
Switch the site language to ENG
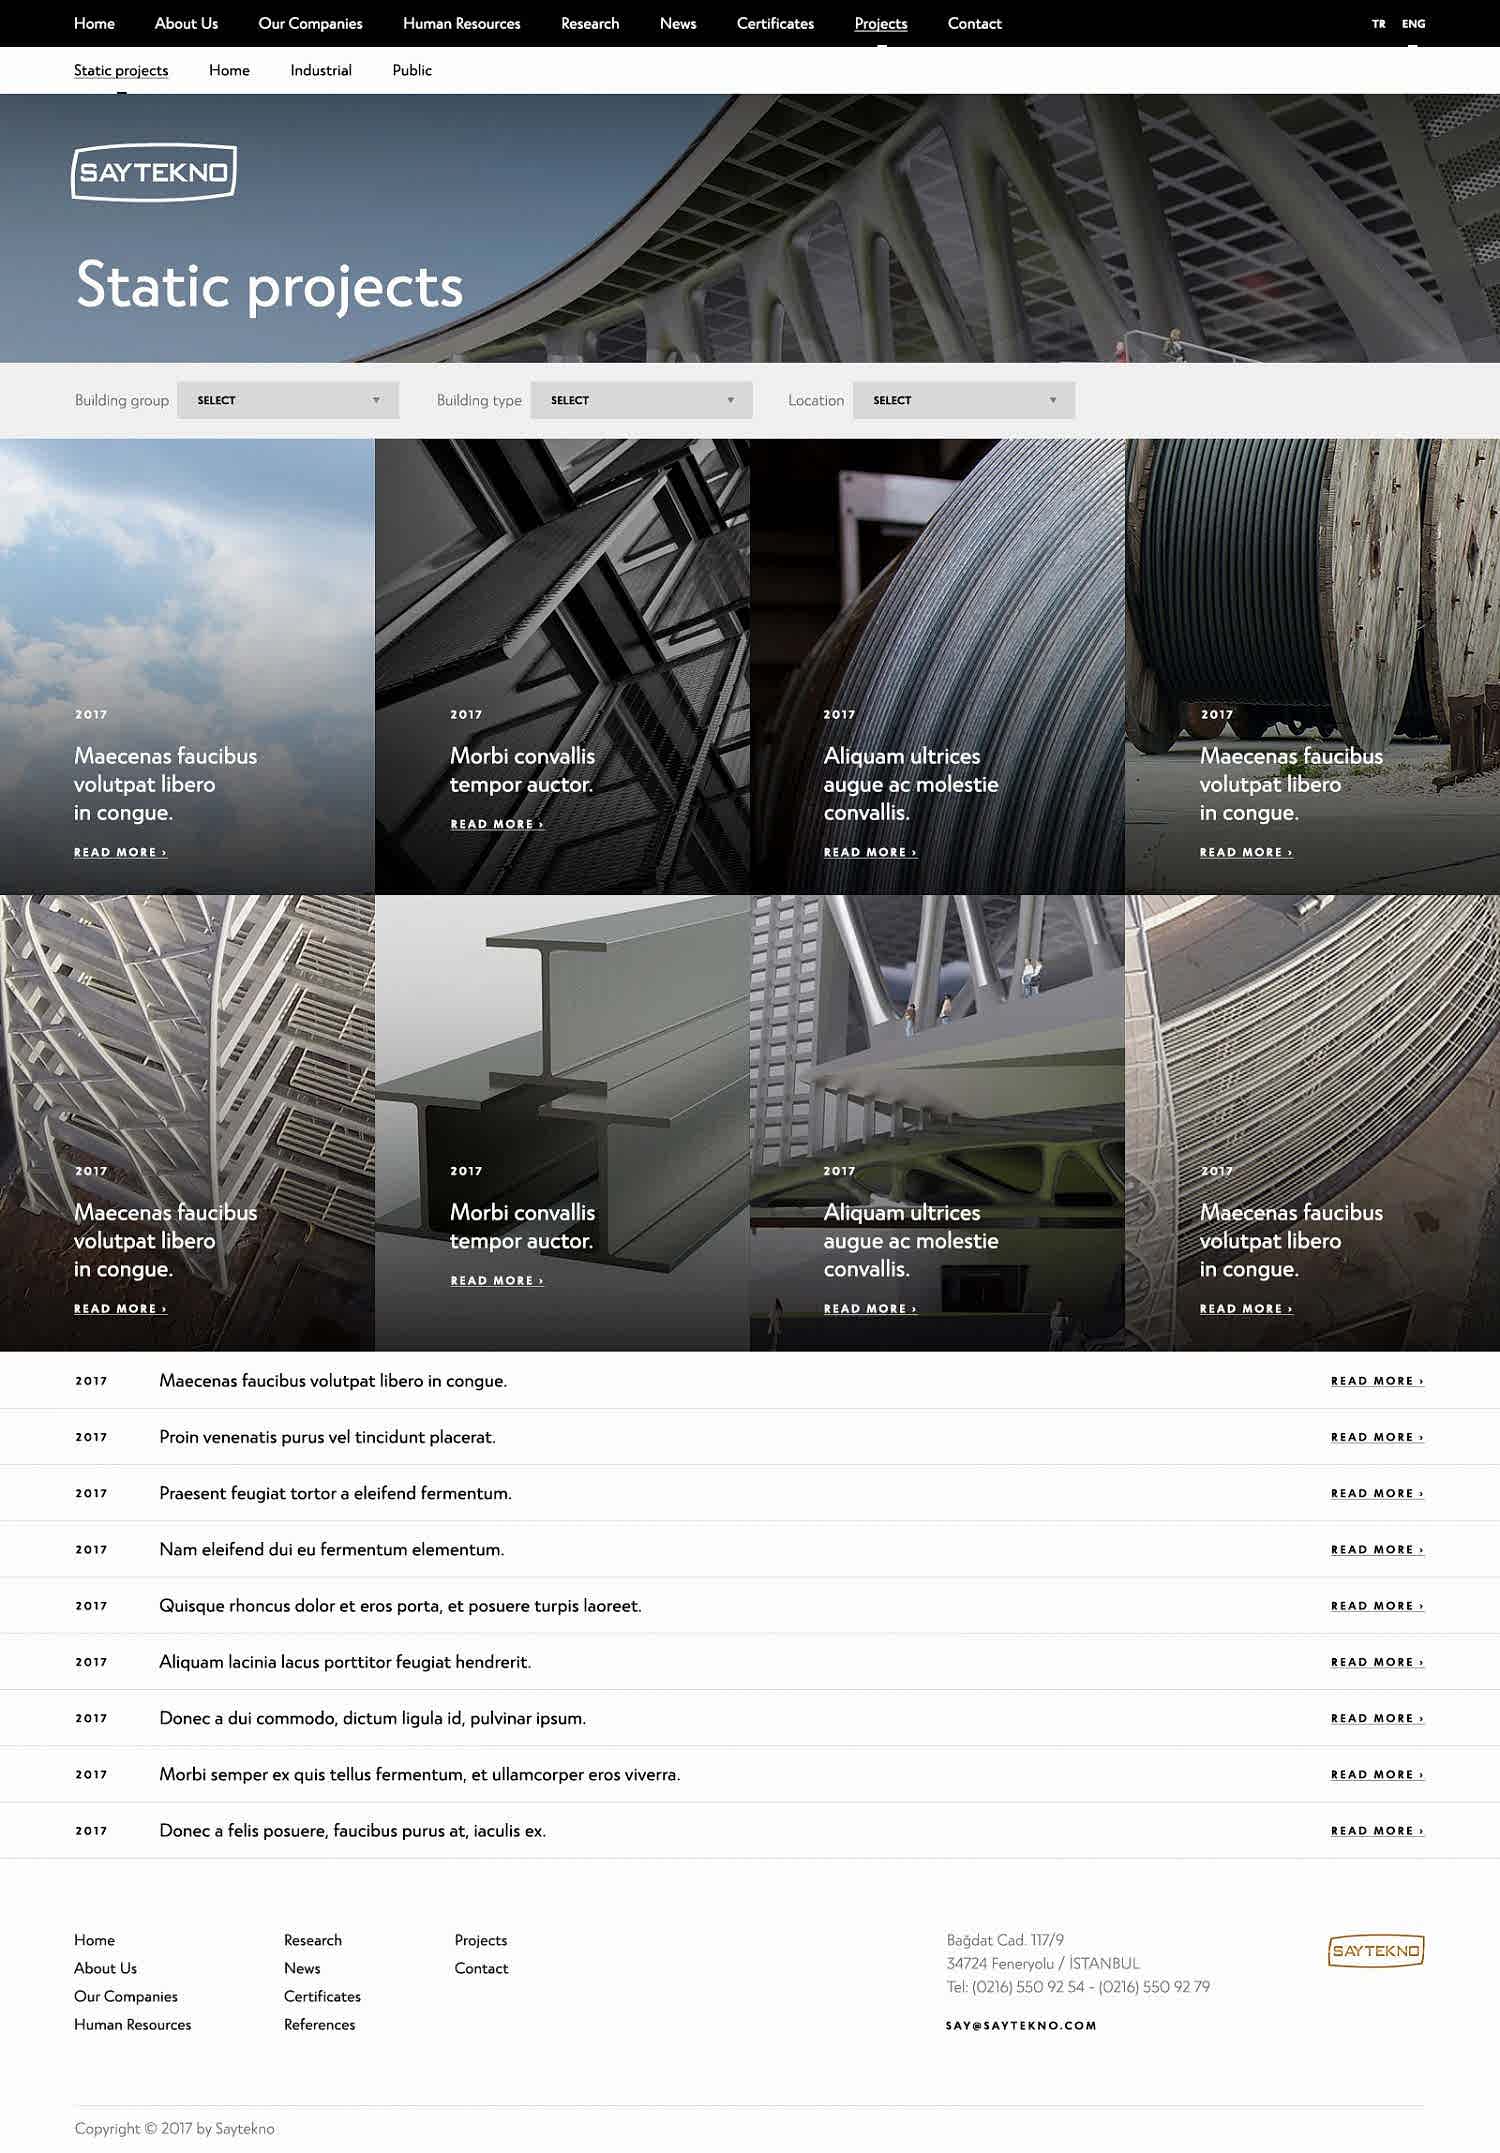click(x=1413, y=24)
